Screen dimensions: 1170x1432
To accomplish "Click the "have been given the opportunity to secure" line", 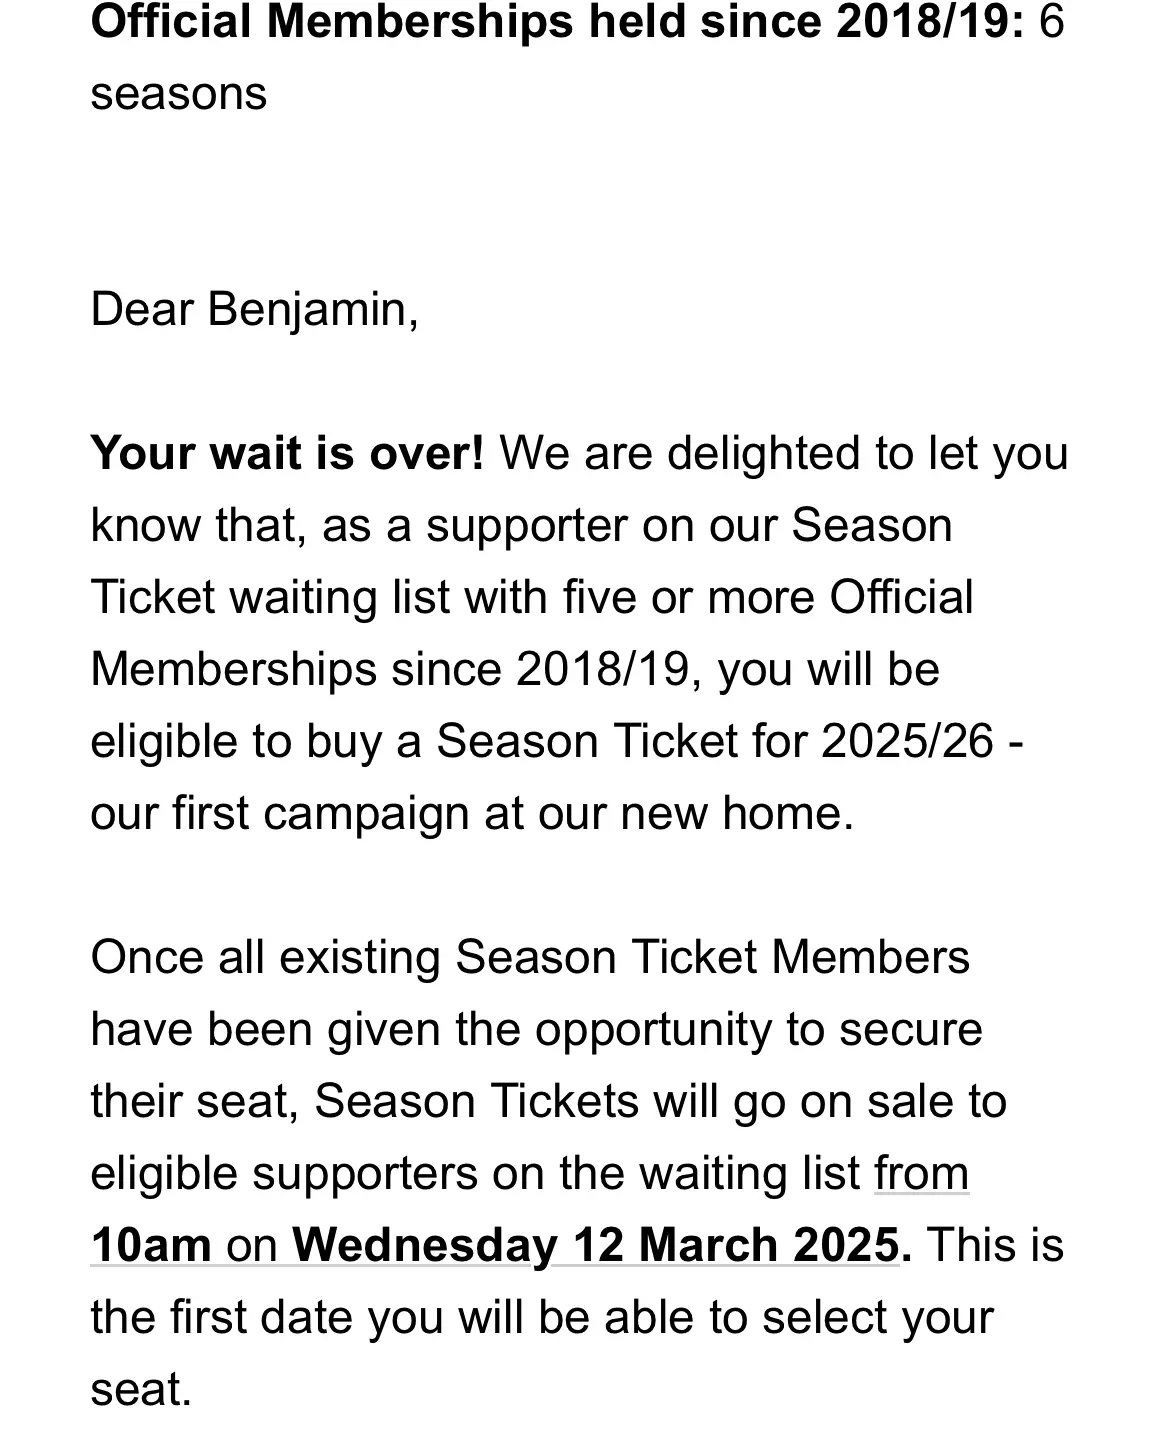I will point(536,1030).
